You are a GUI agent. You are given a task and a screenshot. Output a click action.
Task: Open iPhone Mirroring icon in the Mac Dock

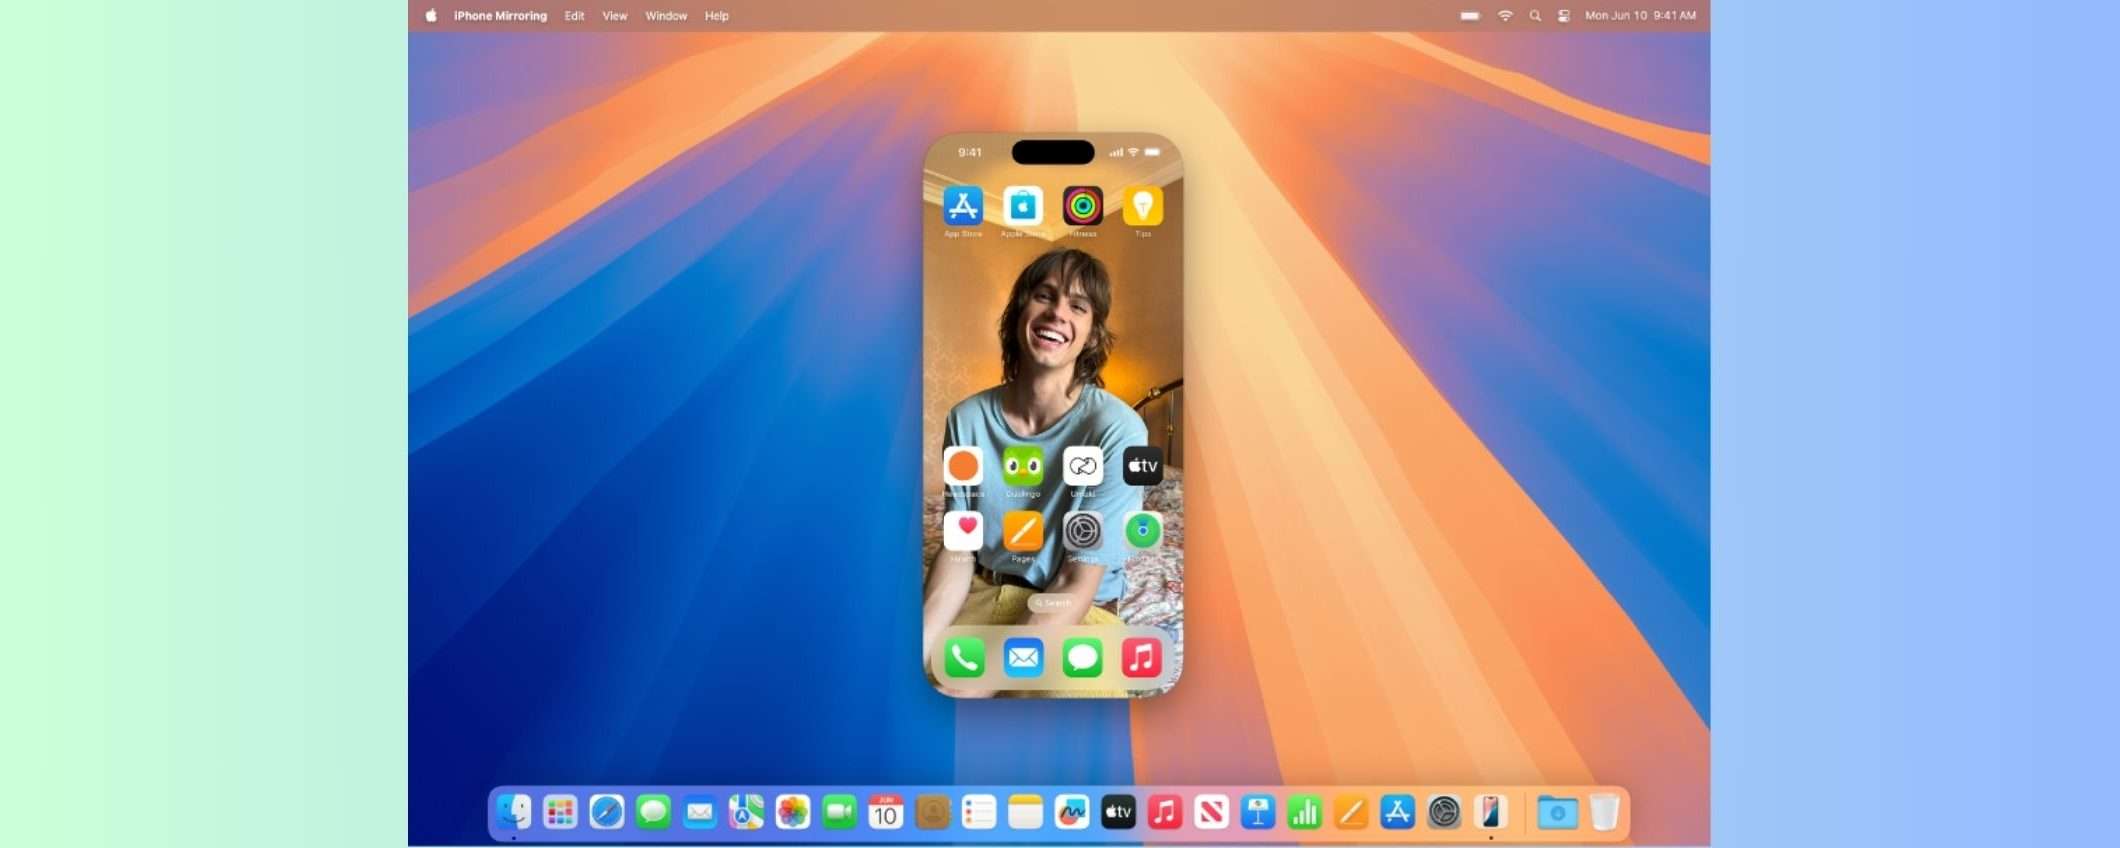pyautogui.click(x=1490, y=812)
